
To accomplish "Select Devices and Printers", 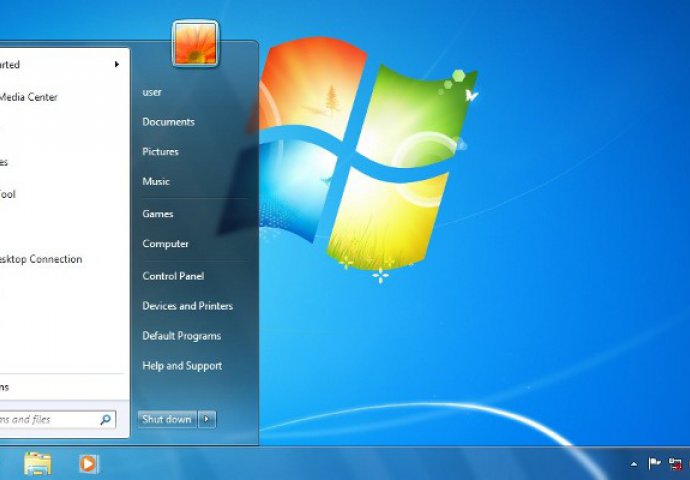I will click(x=187, y=306).
